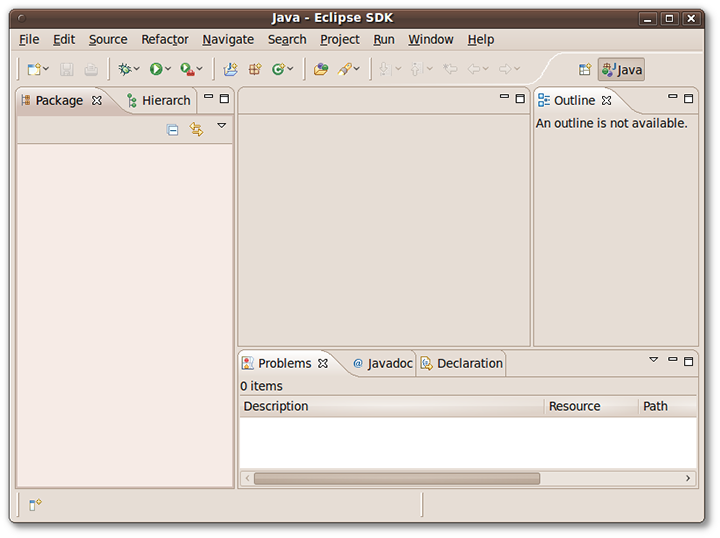This screenshot has height=538, width=720.
Task: Click the green Run button icon
Action: [156, 69]
